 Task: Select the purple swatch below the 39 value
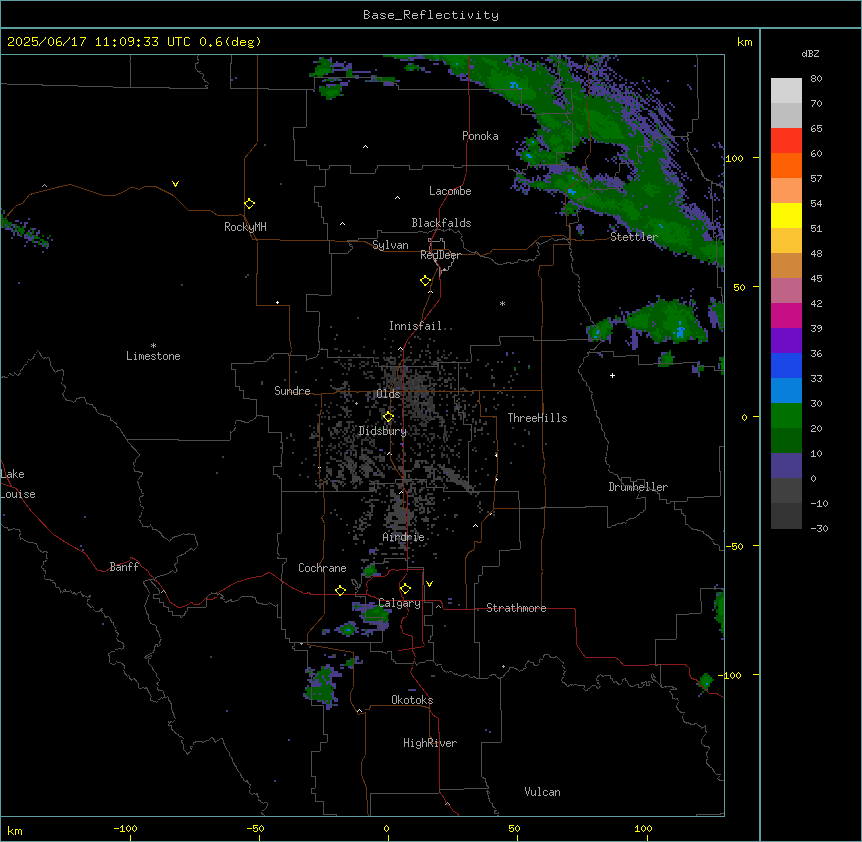(x=786, y=341)
